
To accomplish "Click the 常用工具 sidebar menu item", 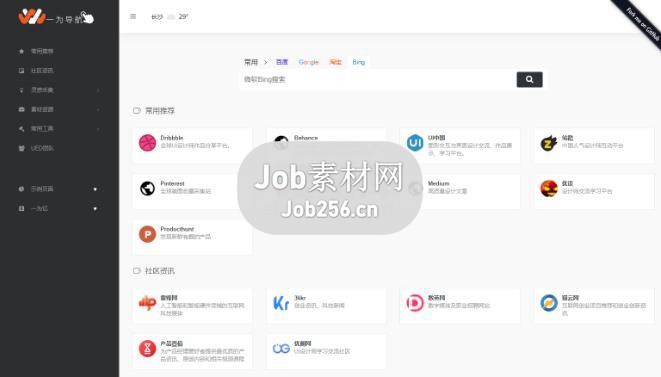I will click(x=42, y=129).
